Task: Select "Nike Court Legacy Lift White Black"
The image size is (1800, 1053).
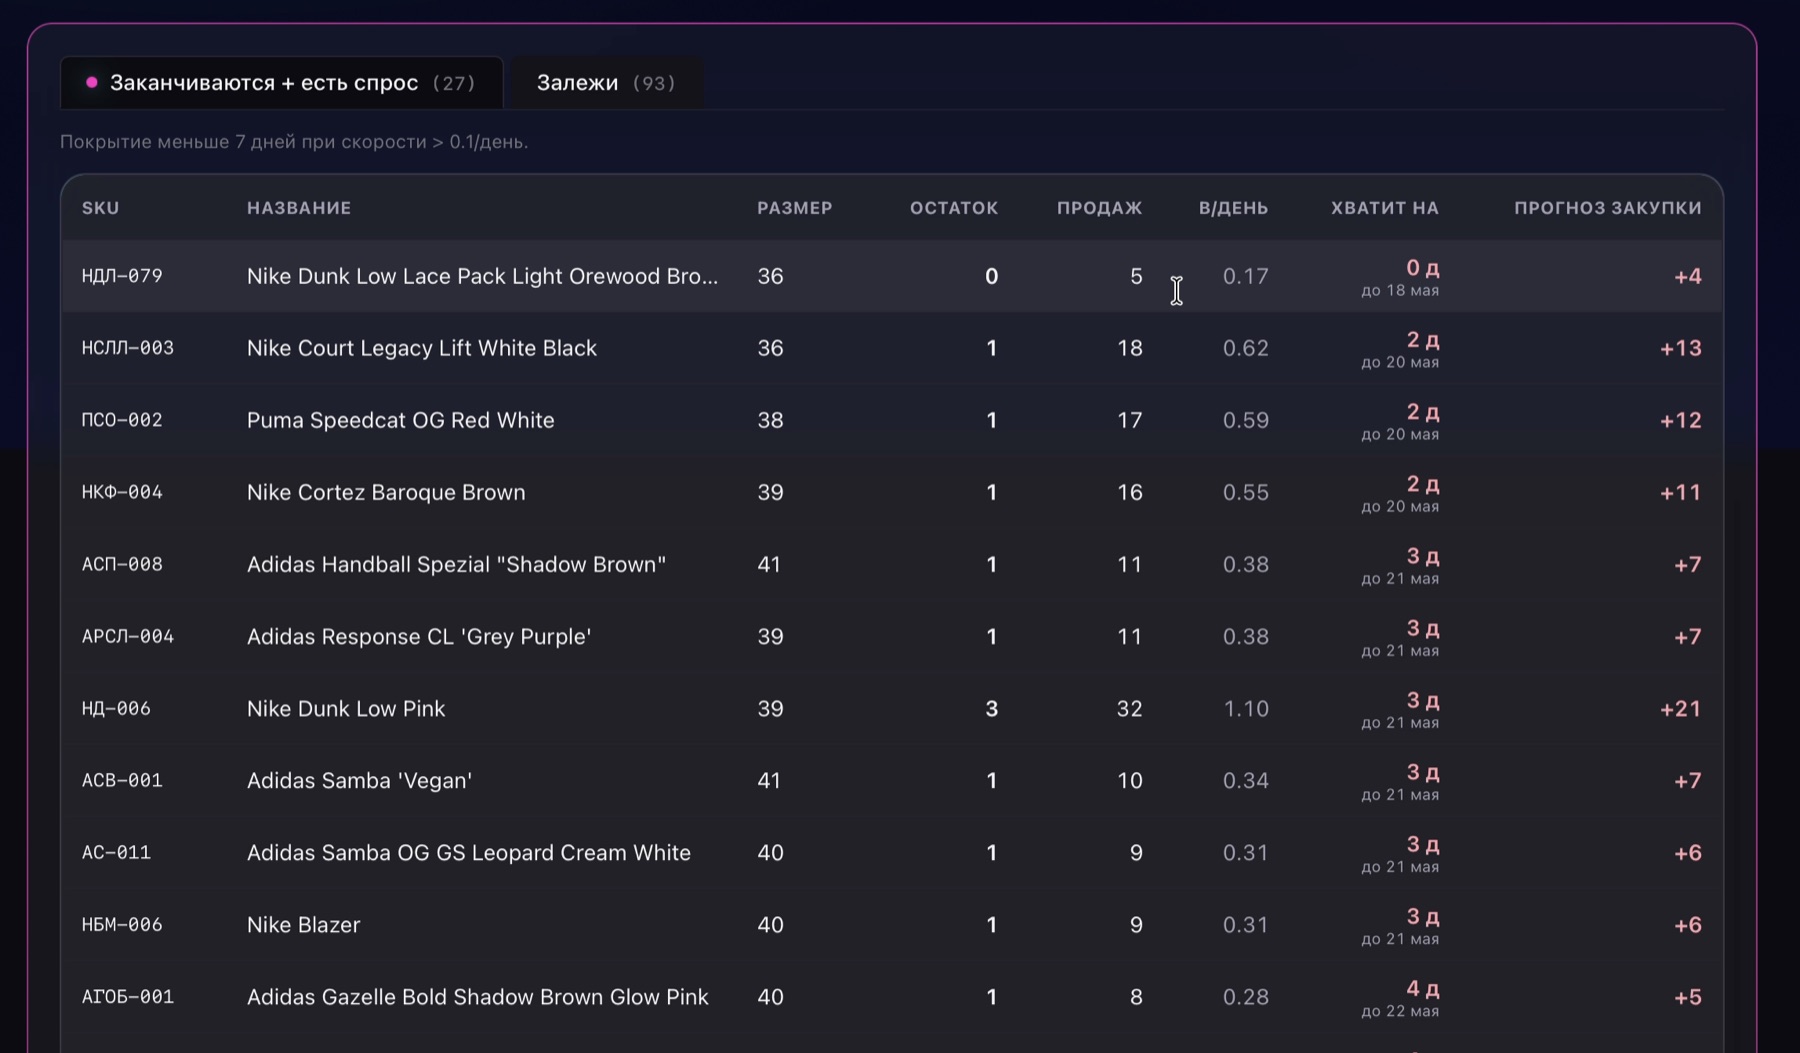Action: click(422, 348)
